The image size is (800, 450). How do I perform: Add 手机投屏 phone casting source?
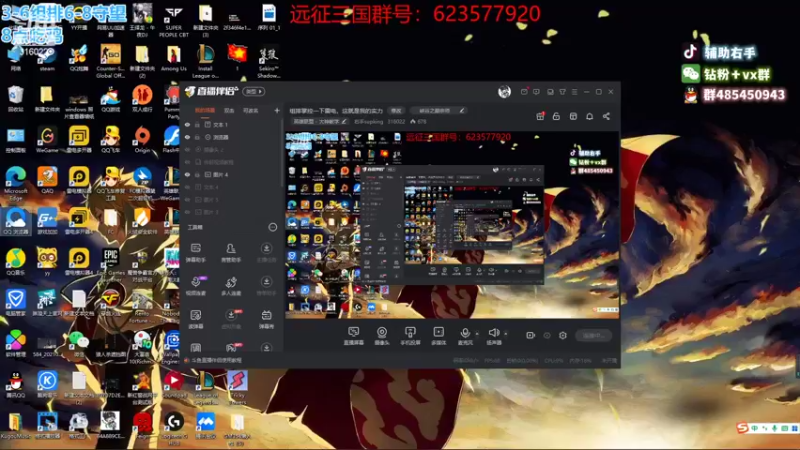[410, 336]
